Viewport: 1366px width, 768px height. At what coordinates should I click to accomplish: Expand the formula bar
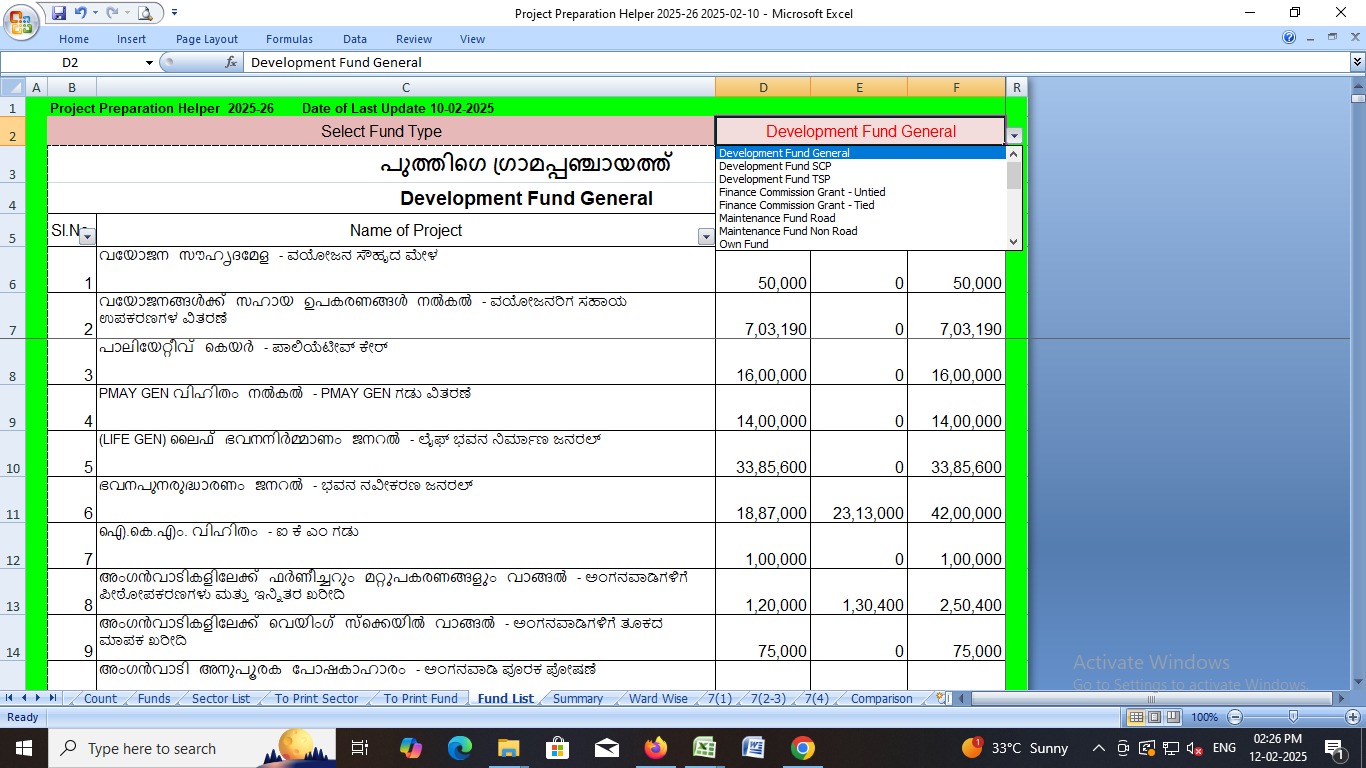[x=1357, y=62]
